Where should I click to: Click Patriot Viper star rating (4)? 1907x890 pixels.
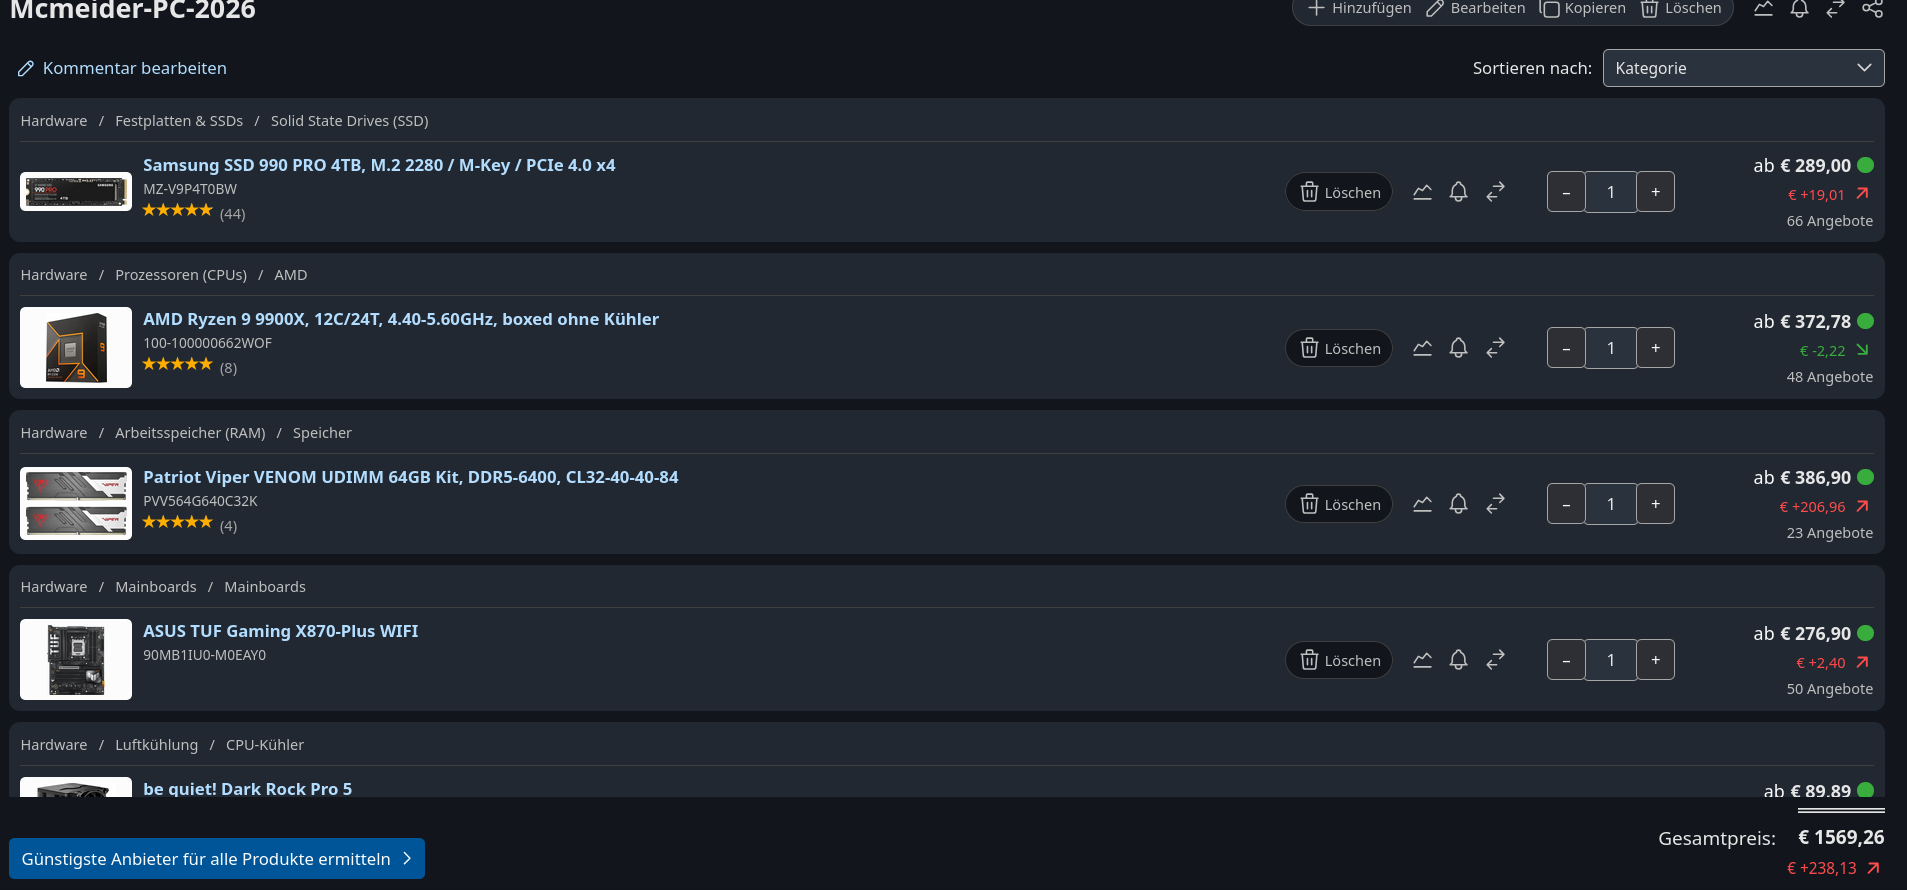pos(190,524)
